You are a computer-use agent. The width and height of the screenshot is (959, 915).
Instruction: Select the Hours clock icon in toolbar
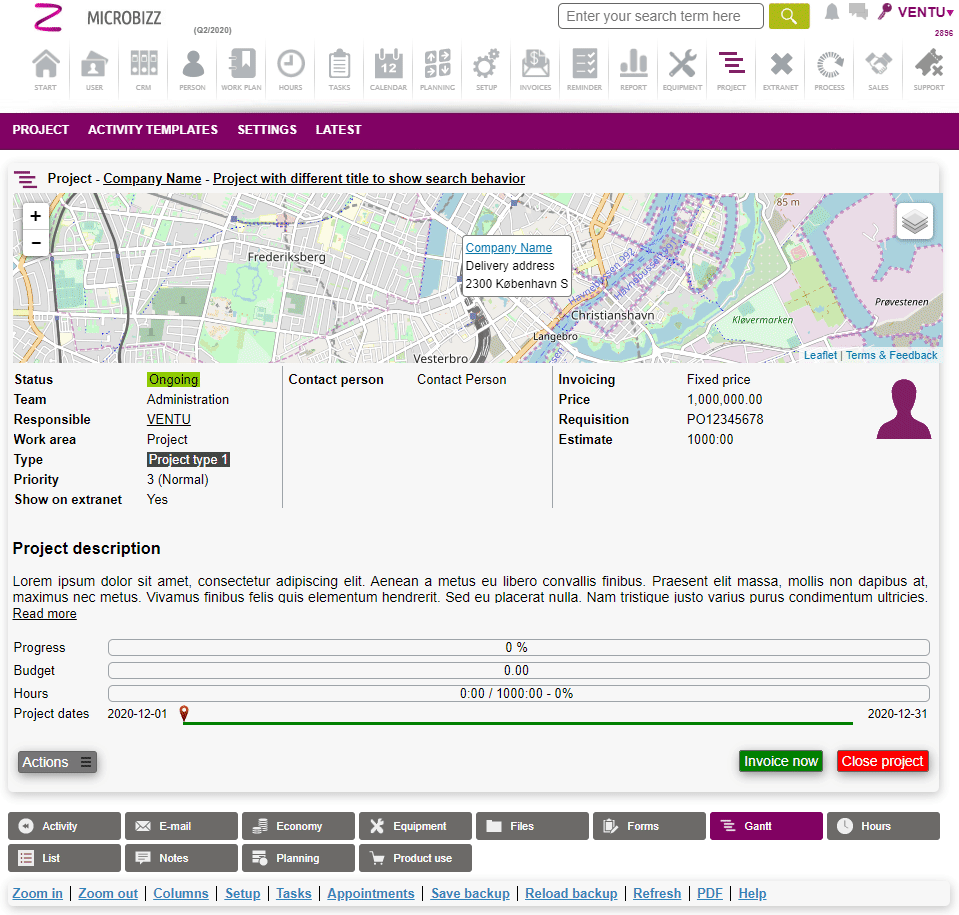click(290, 67)
